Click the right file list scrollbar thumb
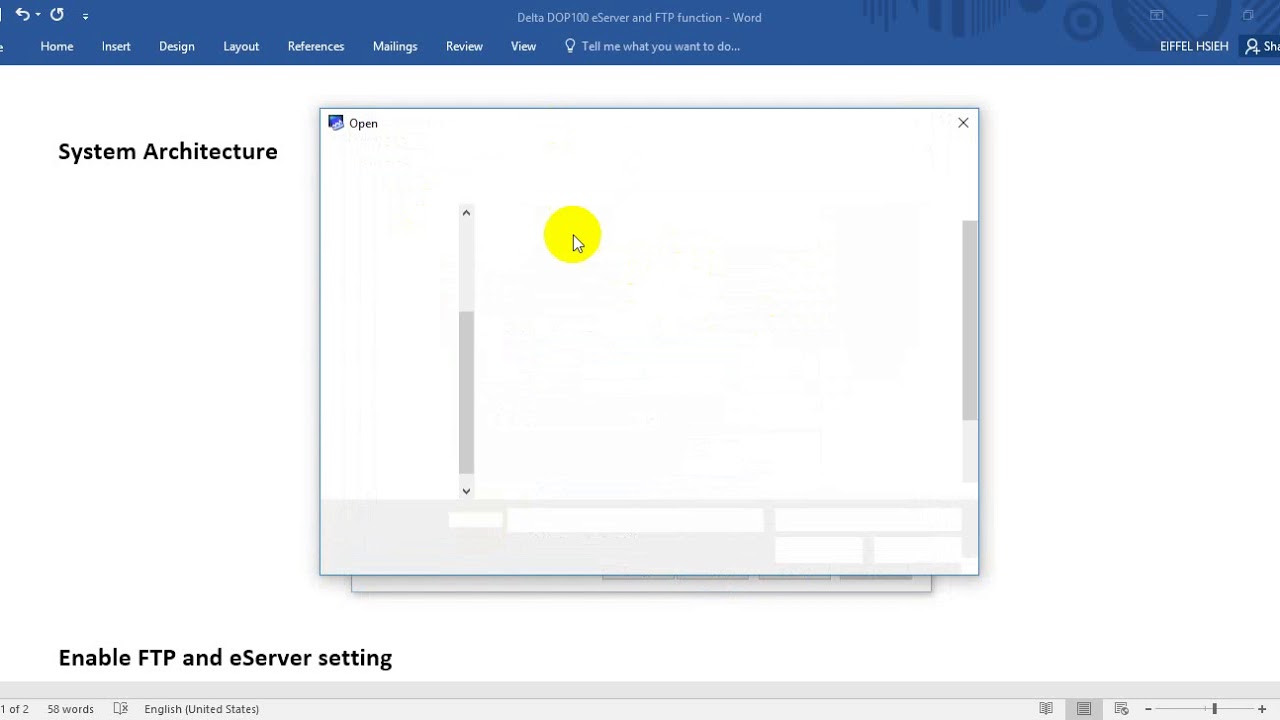Screen dimensions: 1280x720 click(x=969, y=320)
